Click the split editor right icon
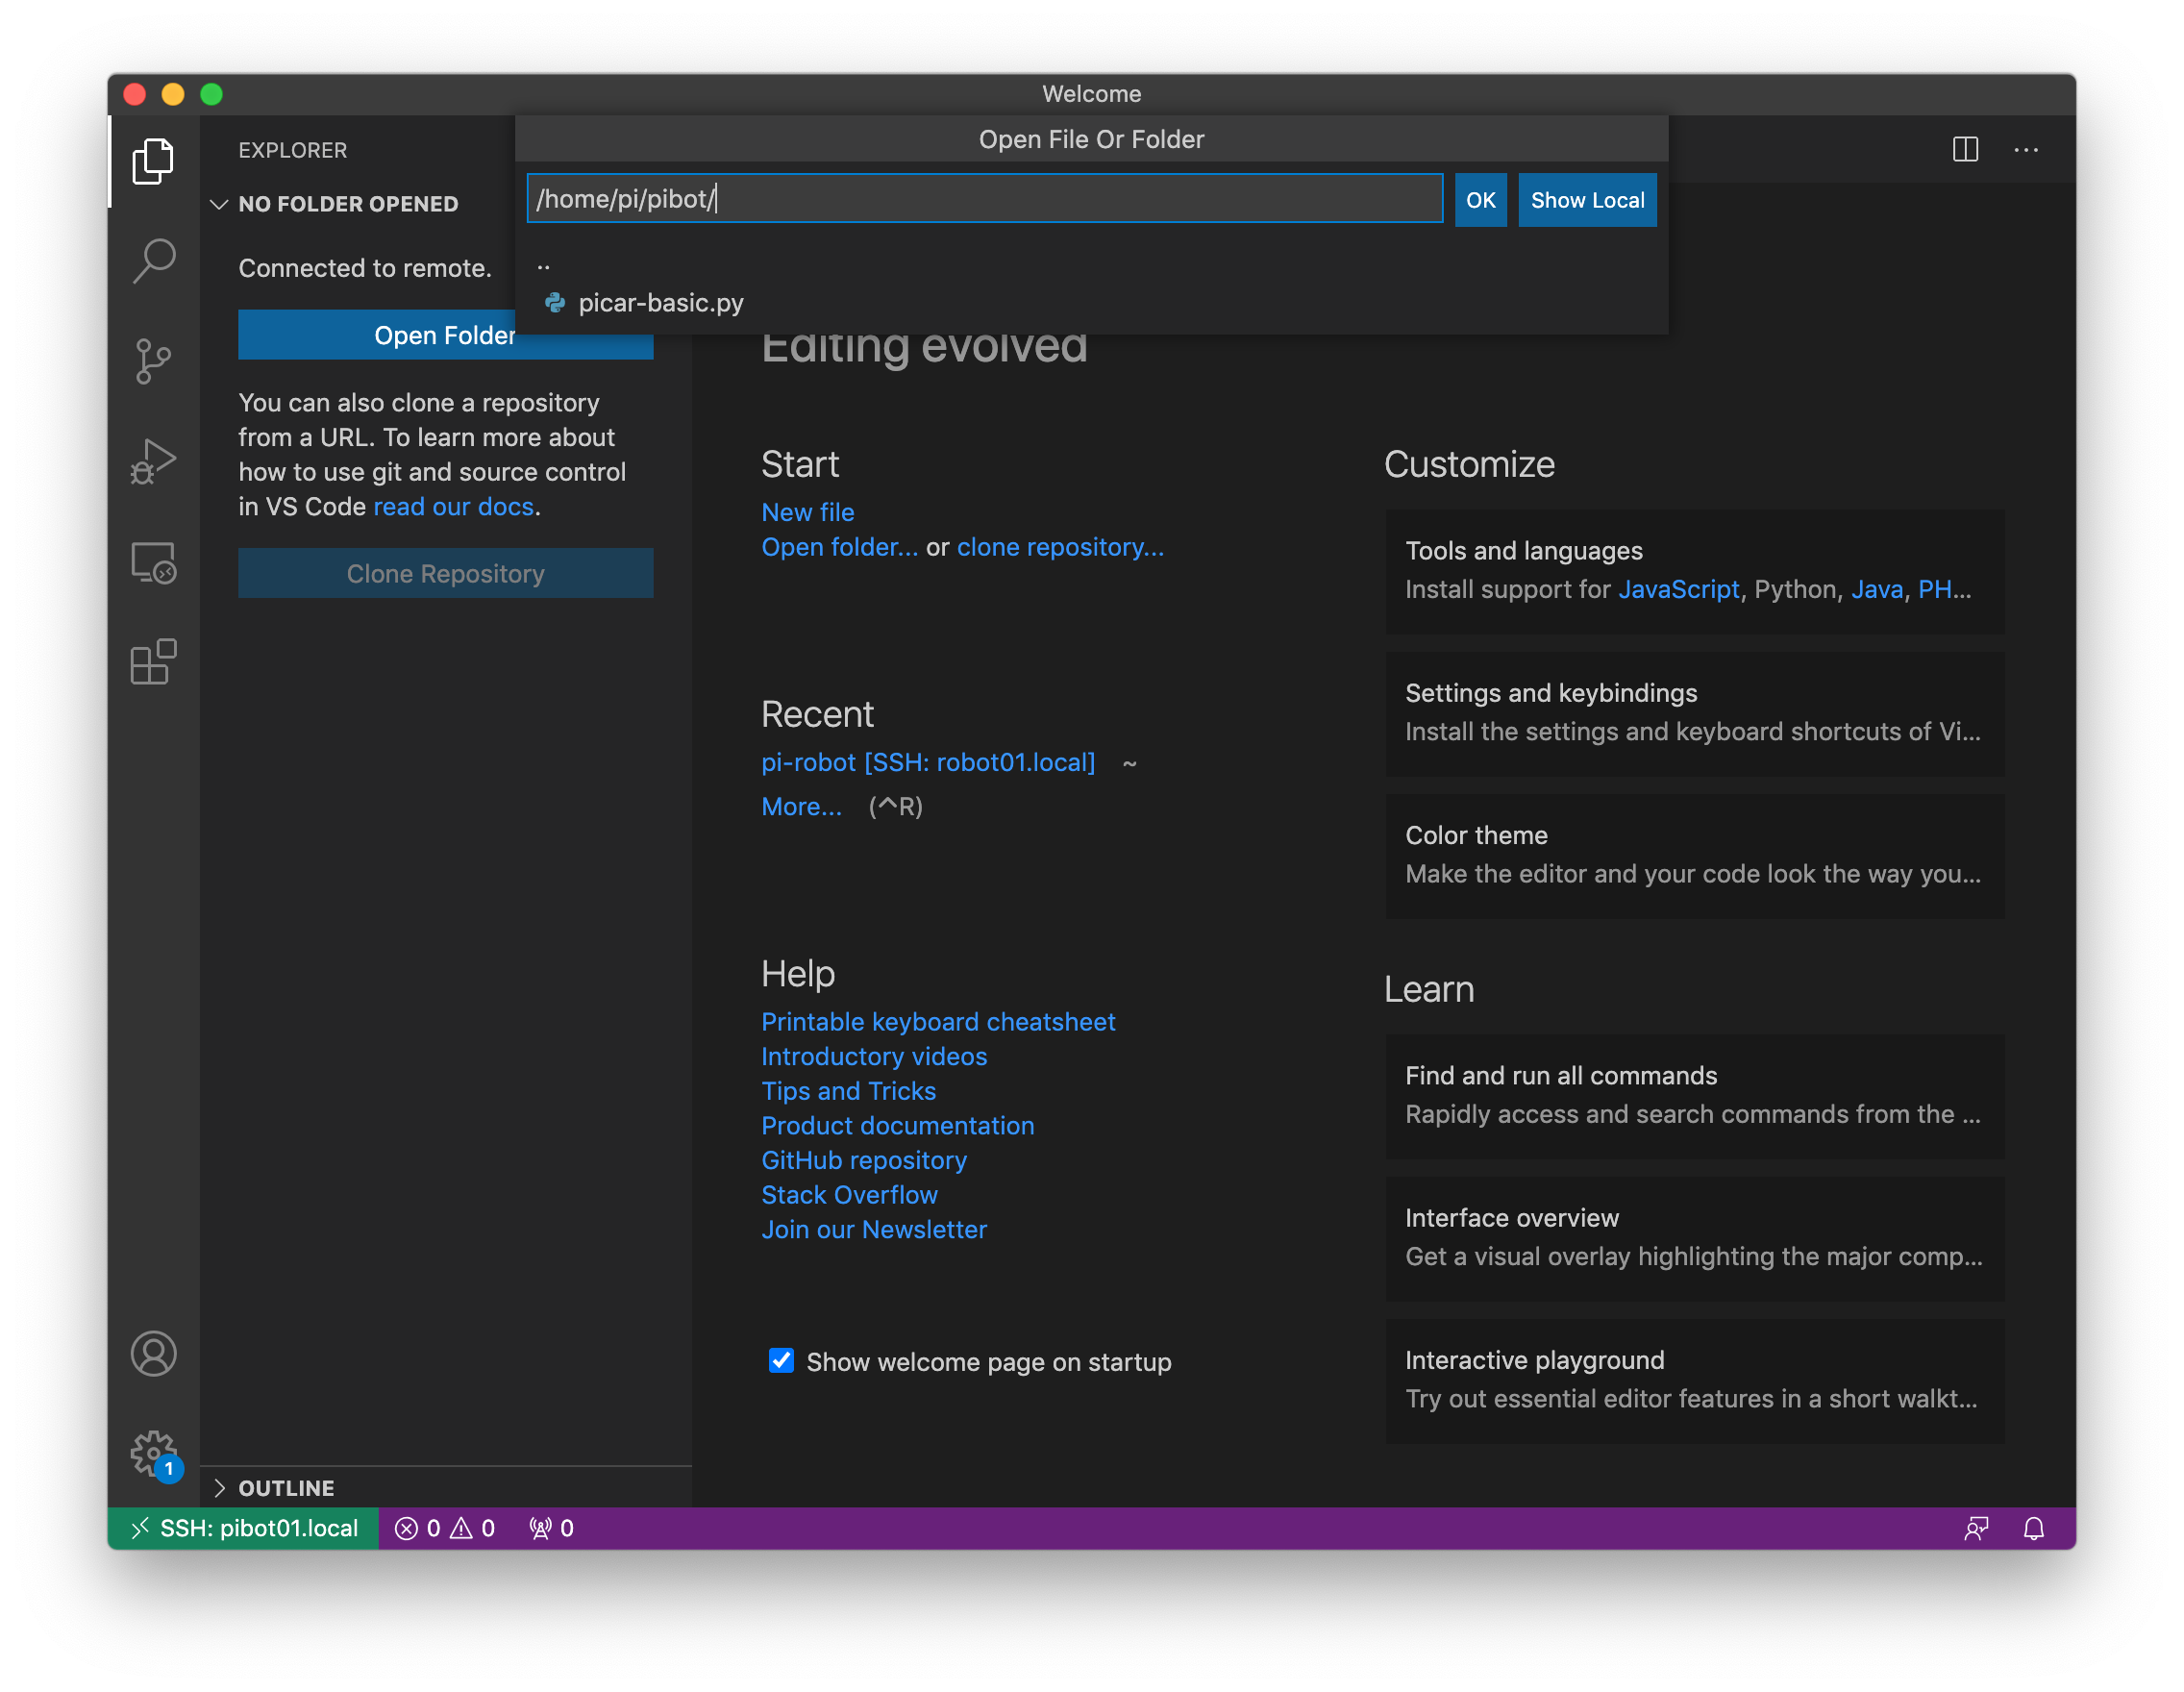2184x1692 pixels. coord(1965,150)
